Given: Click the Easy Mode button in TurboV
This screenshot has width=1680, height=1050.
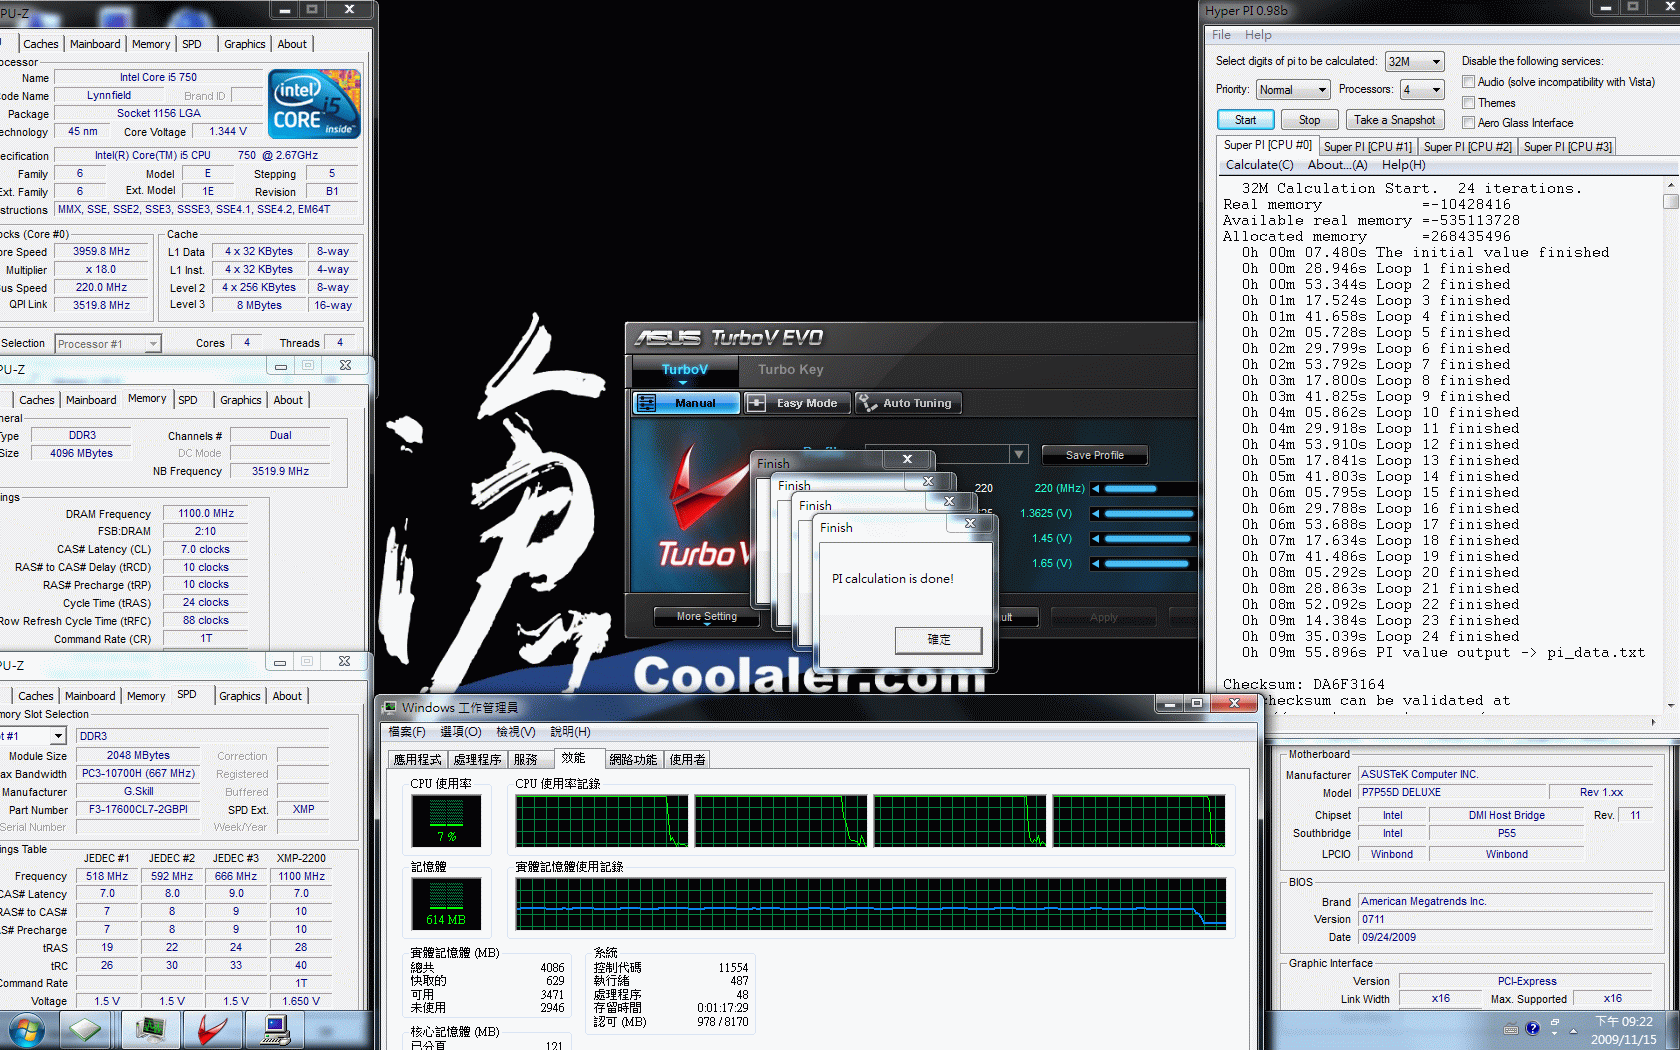Looking at the screenshot, I should (796, 403).
